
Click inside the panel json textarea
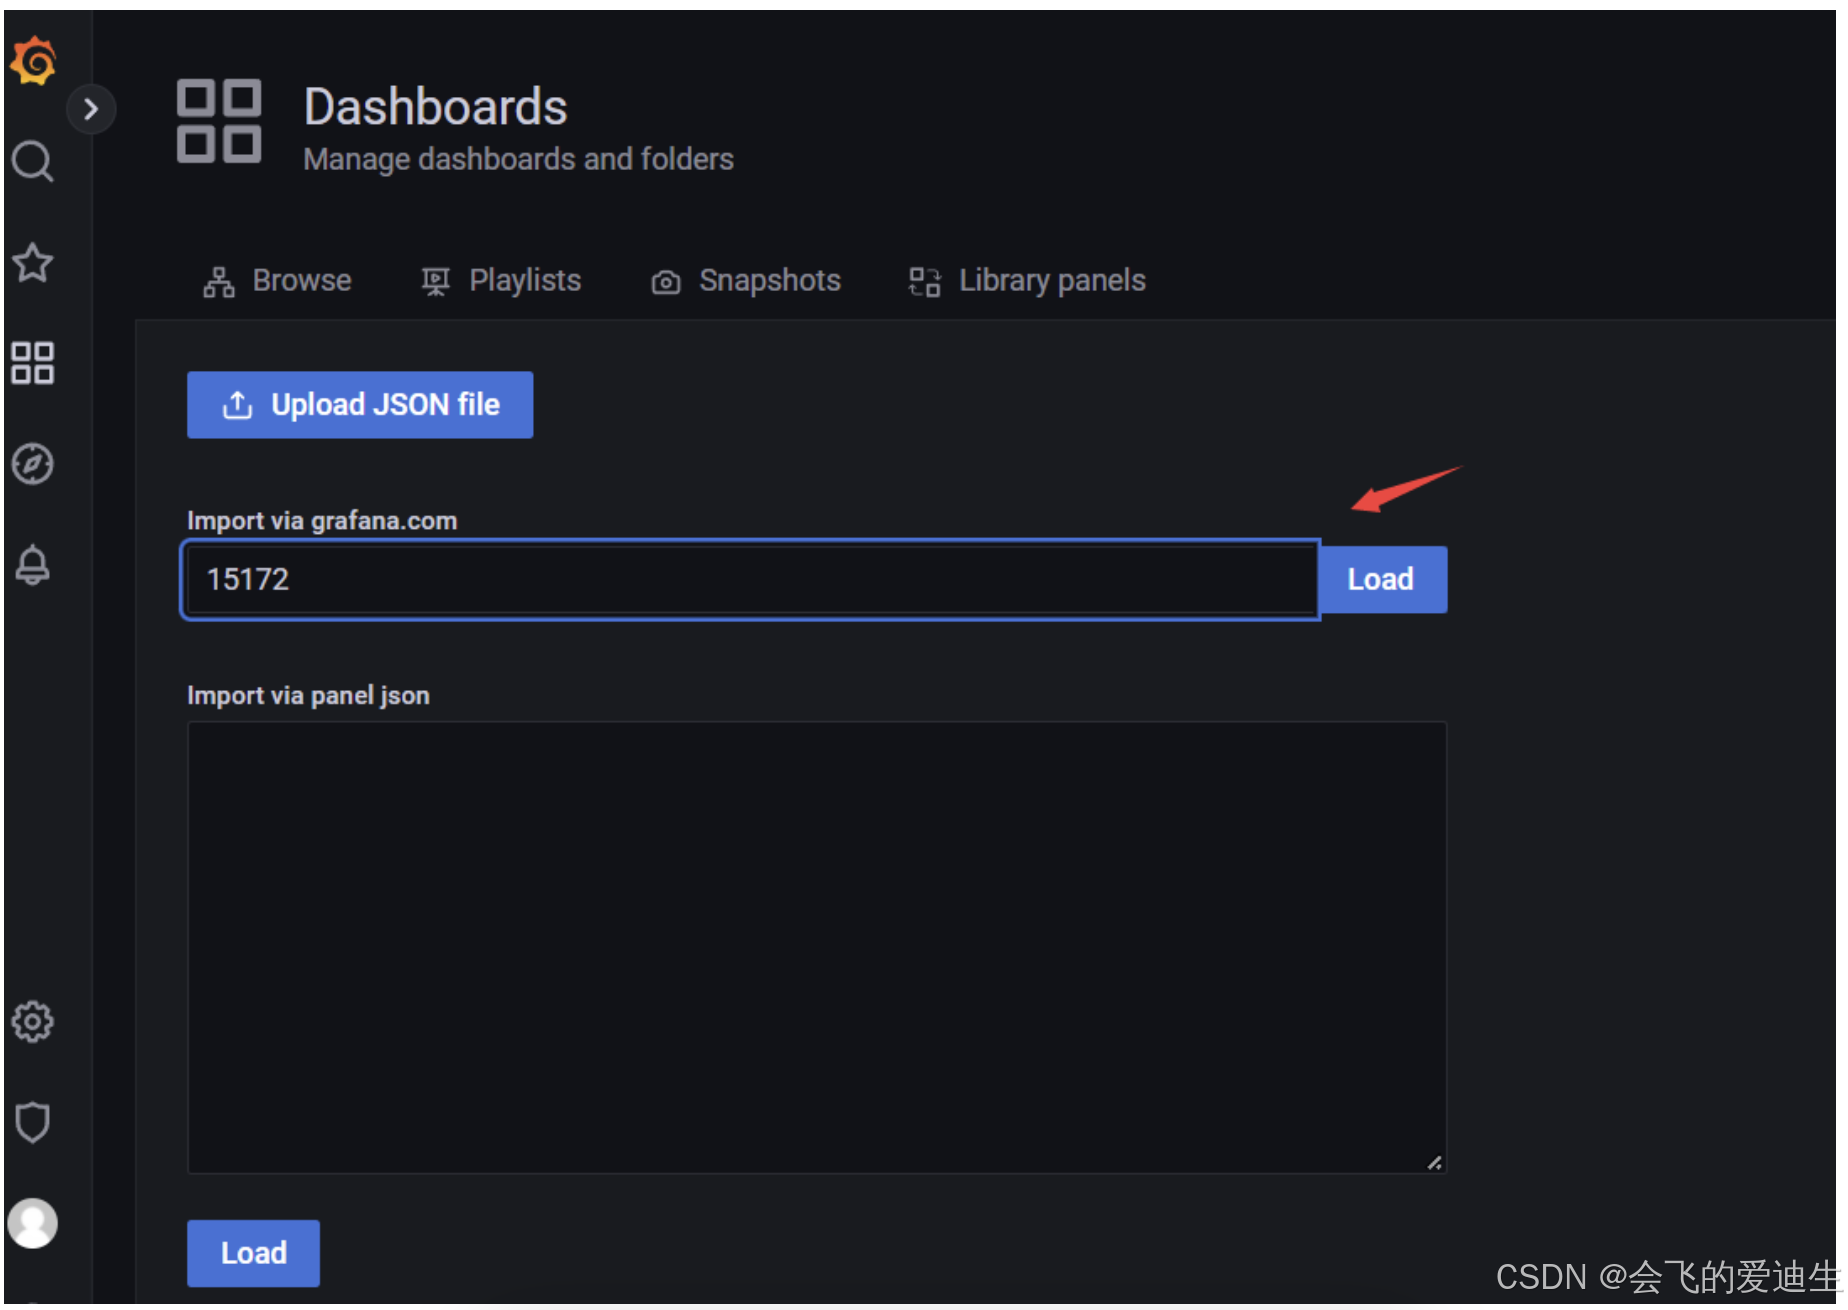pyautogui.click(x=816, y=947)
